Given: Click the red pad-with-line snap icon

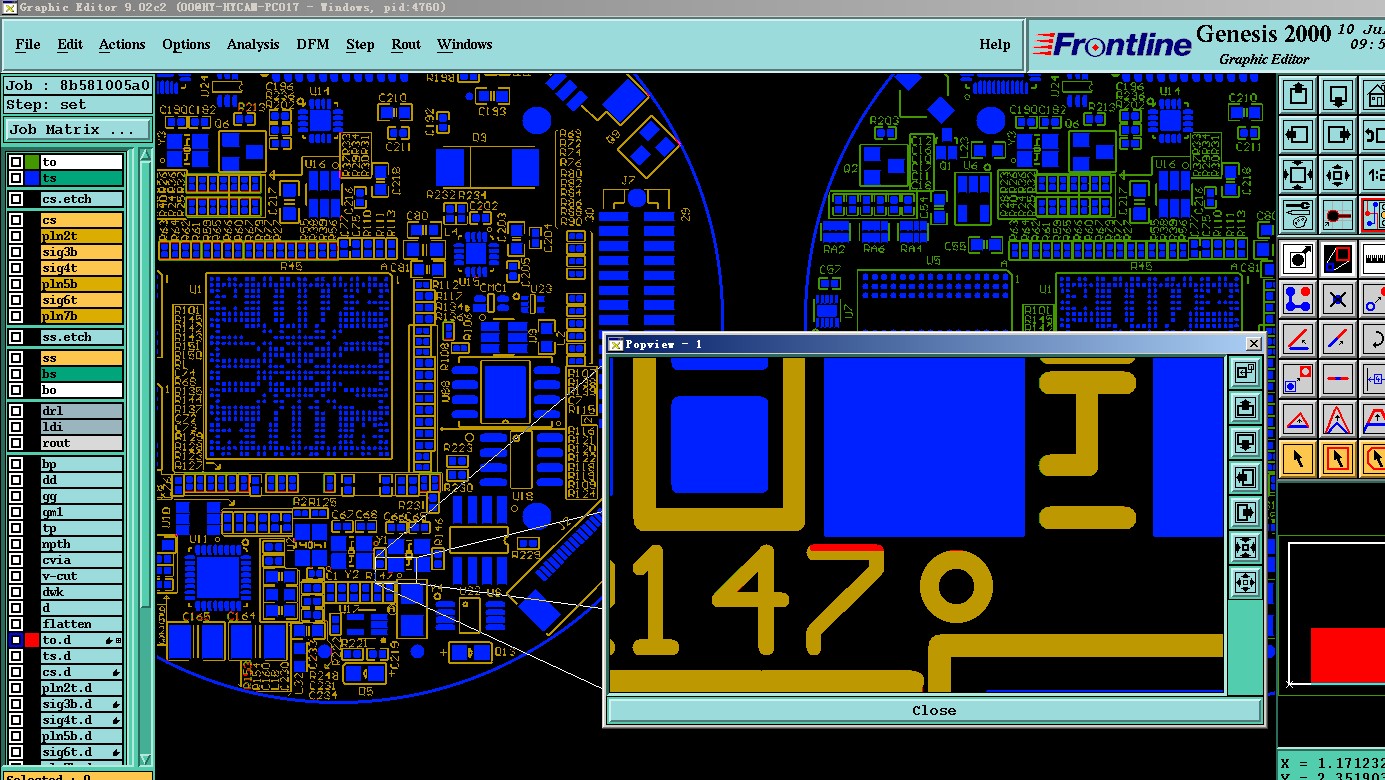Looking at the screenshot, I should click(1338, 213).
